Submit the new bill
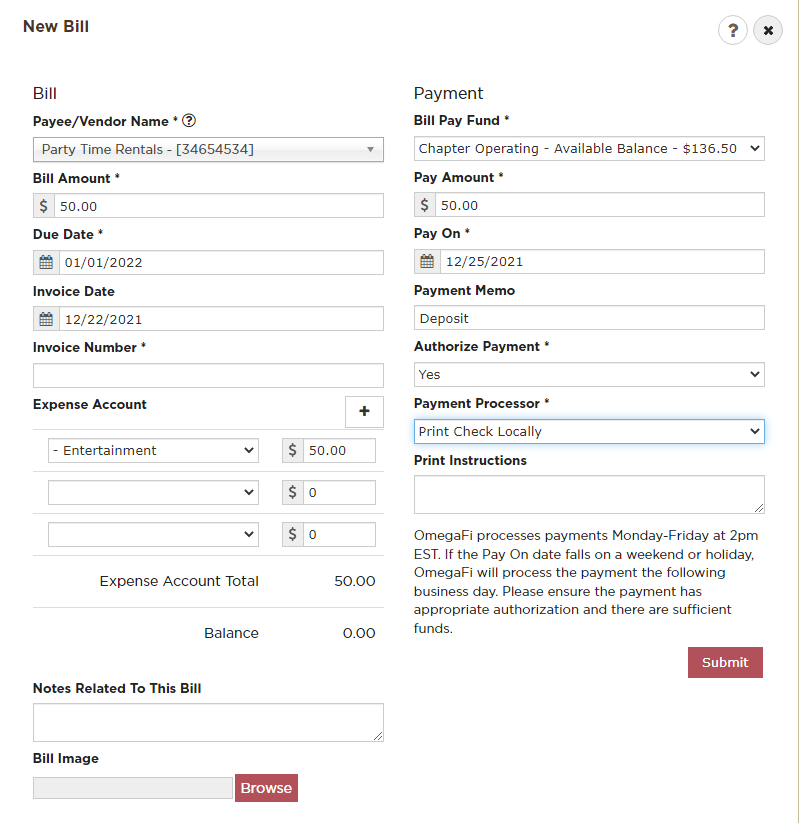Image resolution: width=799 pixels, height=823 pixels. [x=725, y=662]
